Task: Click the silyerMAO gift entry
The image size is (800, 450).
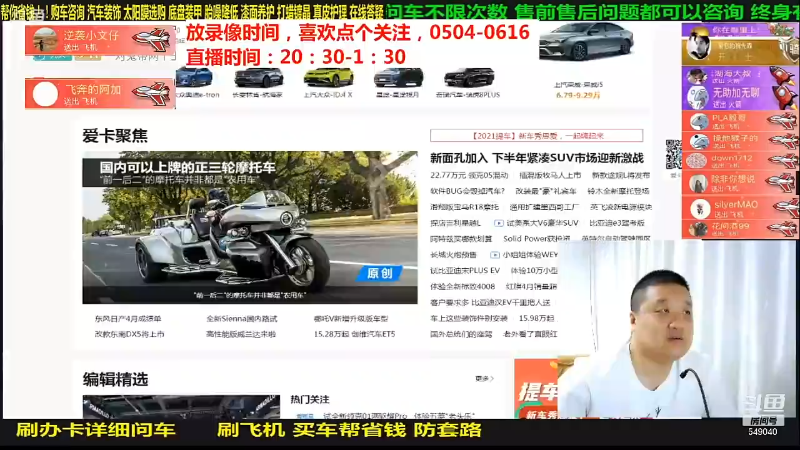Action: (x=740, y=208)
